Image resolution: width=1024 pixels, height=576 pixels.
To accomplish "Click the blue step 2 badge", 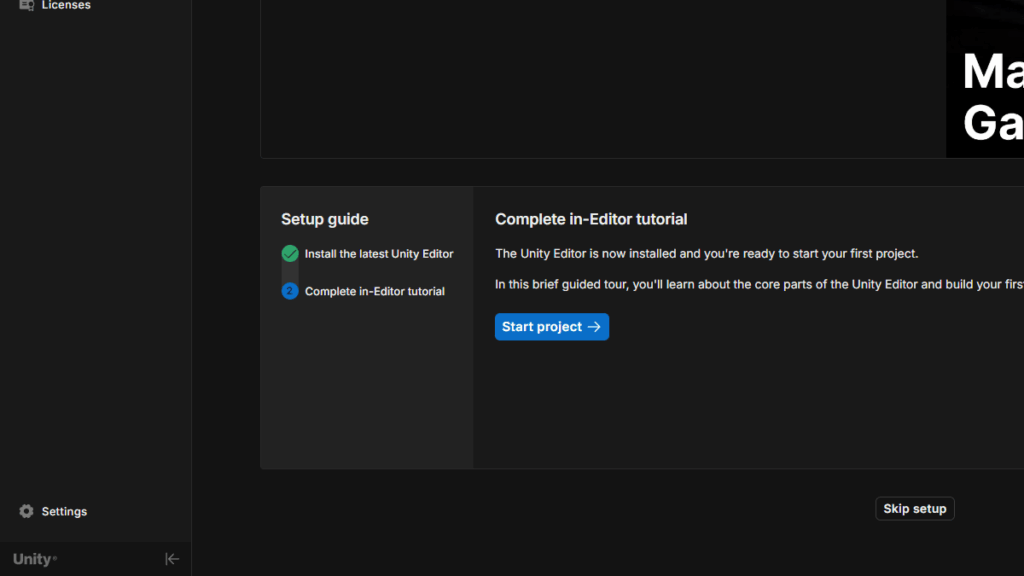I will pyautogui.click(x=290, y=291).
